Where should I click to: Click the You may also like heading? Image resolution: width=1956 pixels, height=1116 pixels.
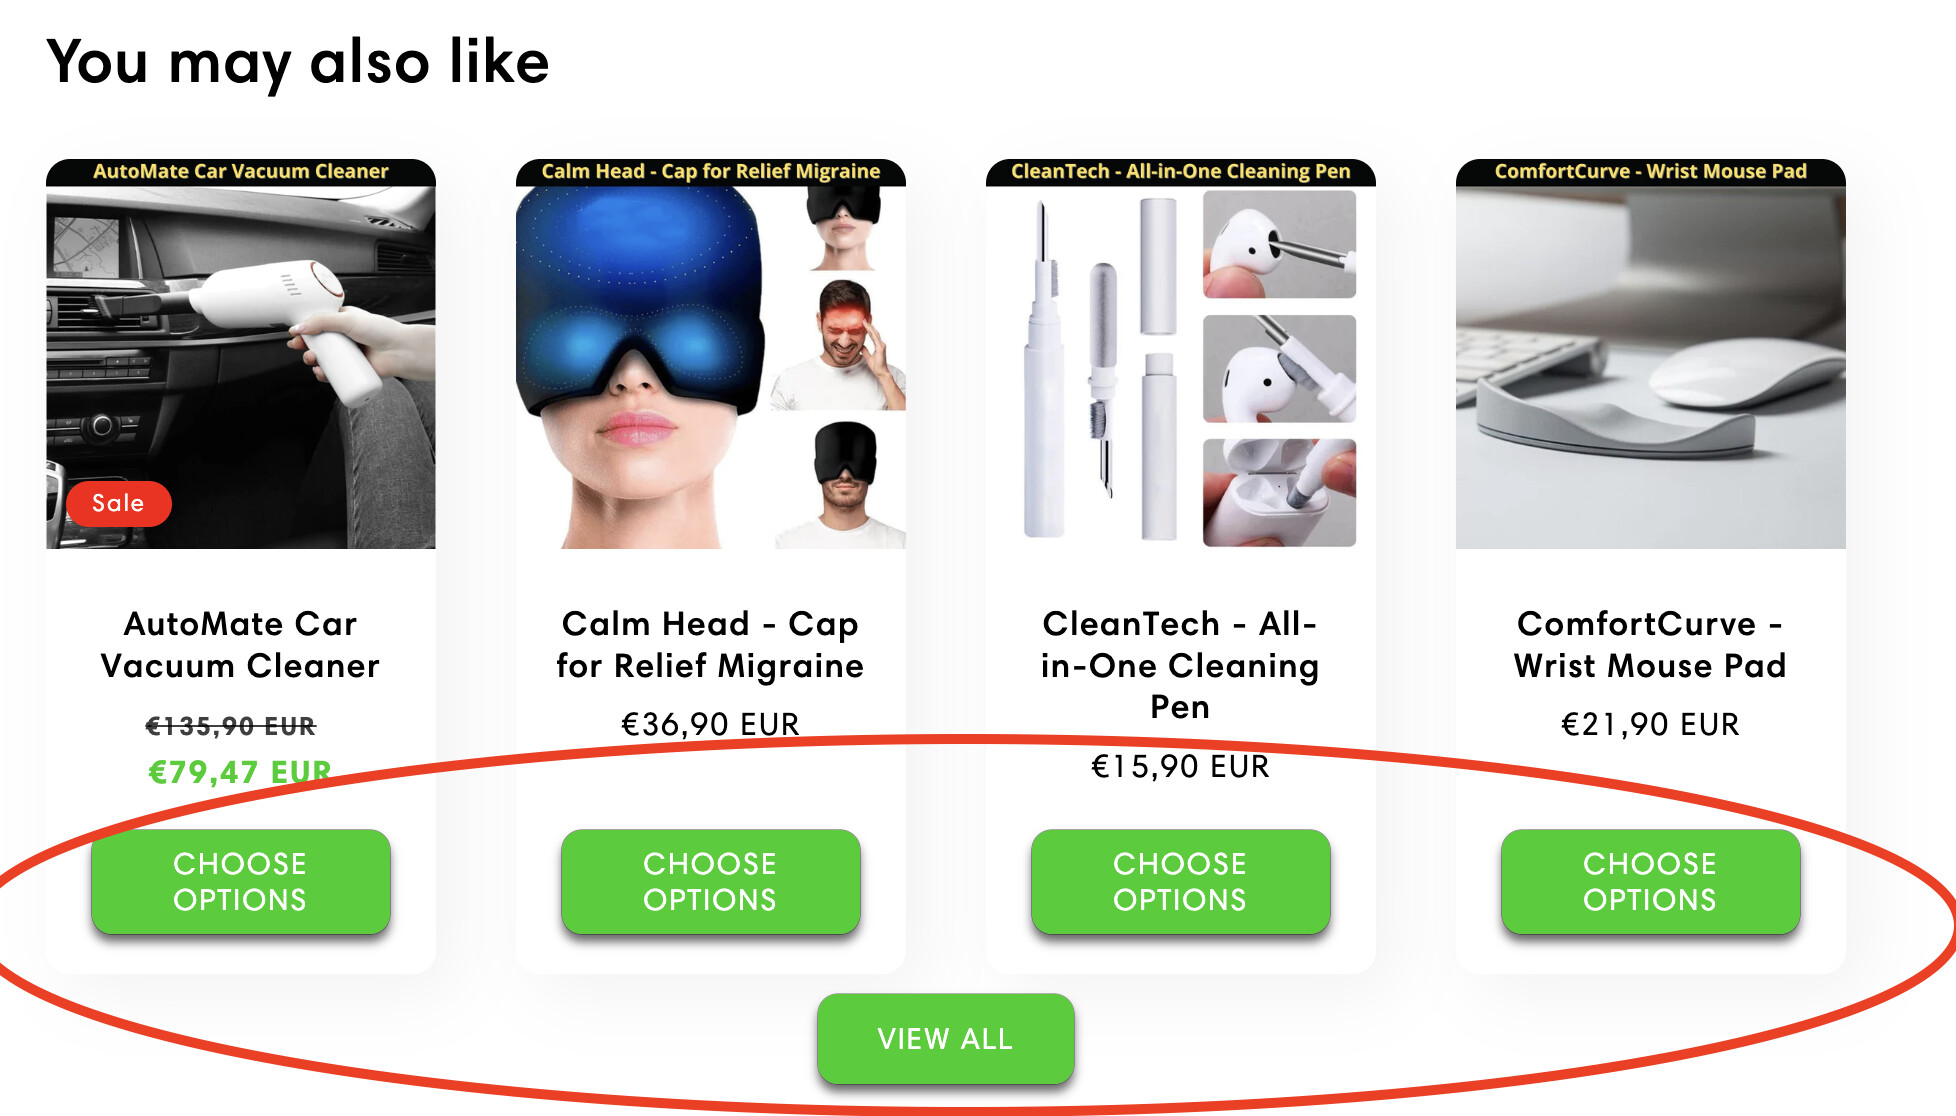(298, 63)
